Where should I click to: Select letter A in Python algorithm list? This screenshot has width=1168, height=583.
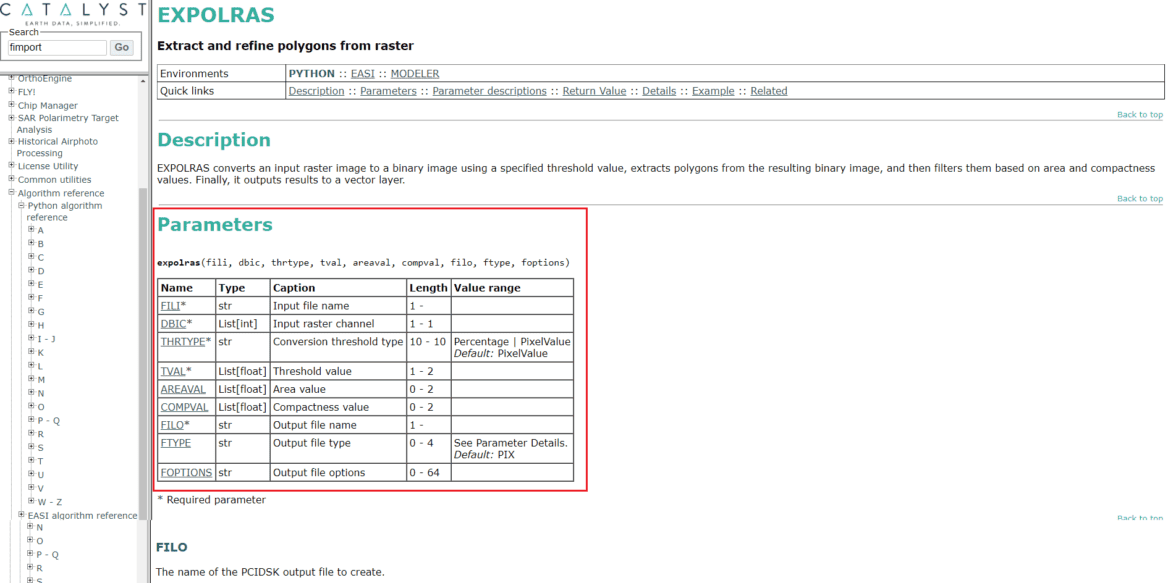pyautogui.click(x=41, y=230)
